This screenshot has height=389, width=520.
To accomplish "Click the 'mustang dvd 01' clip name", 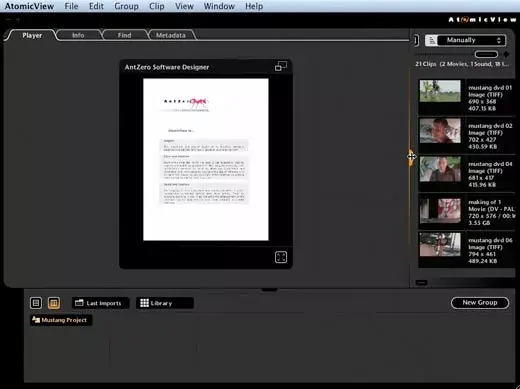I will pyautogui.click(x=490, y=88).
